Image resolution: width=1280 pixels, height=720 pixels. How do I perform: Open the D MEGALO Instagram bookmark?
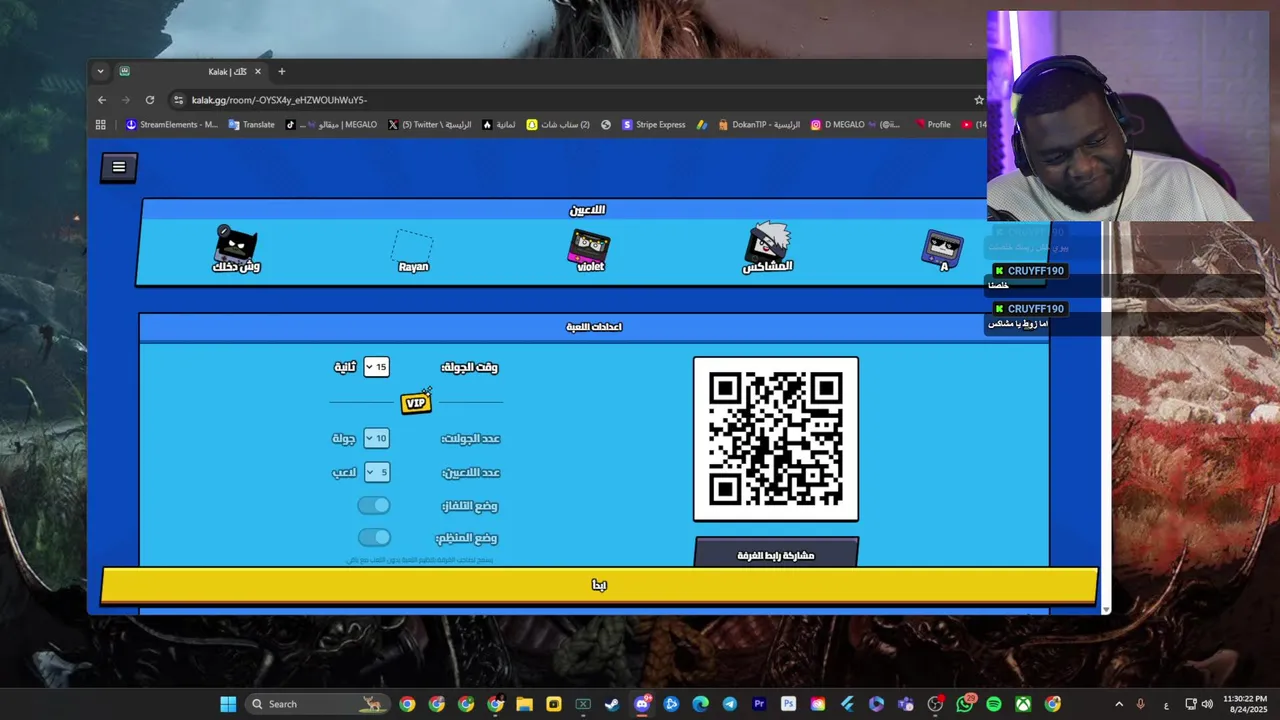click(x=855, y=125)
